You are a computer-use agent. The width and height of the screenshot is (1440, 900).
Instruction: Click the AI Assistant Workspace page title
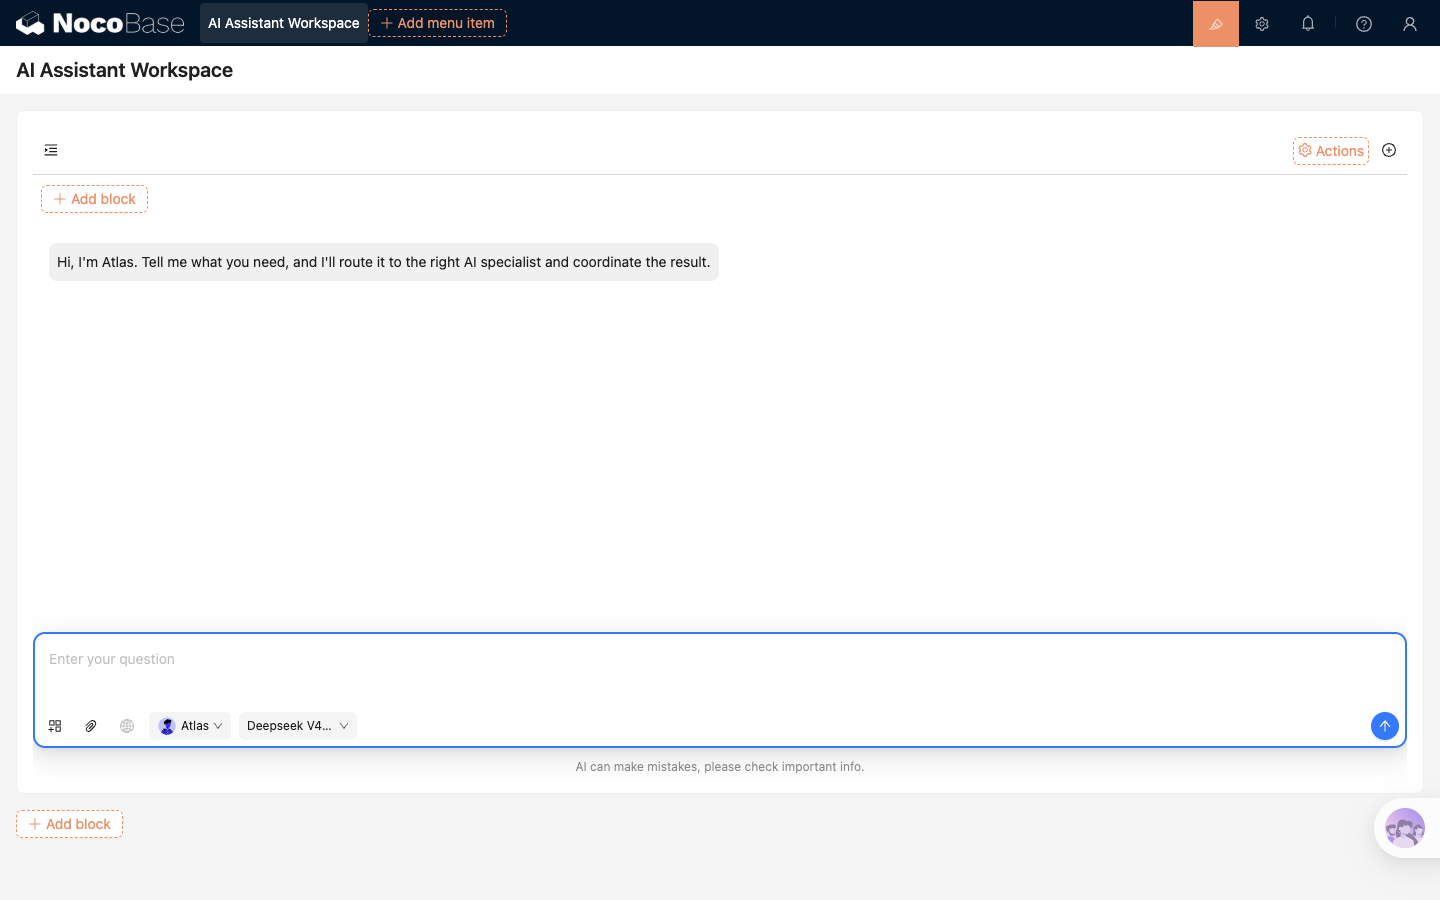(x=125, y=70)
